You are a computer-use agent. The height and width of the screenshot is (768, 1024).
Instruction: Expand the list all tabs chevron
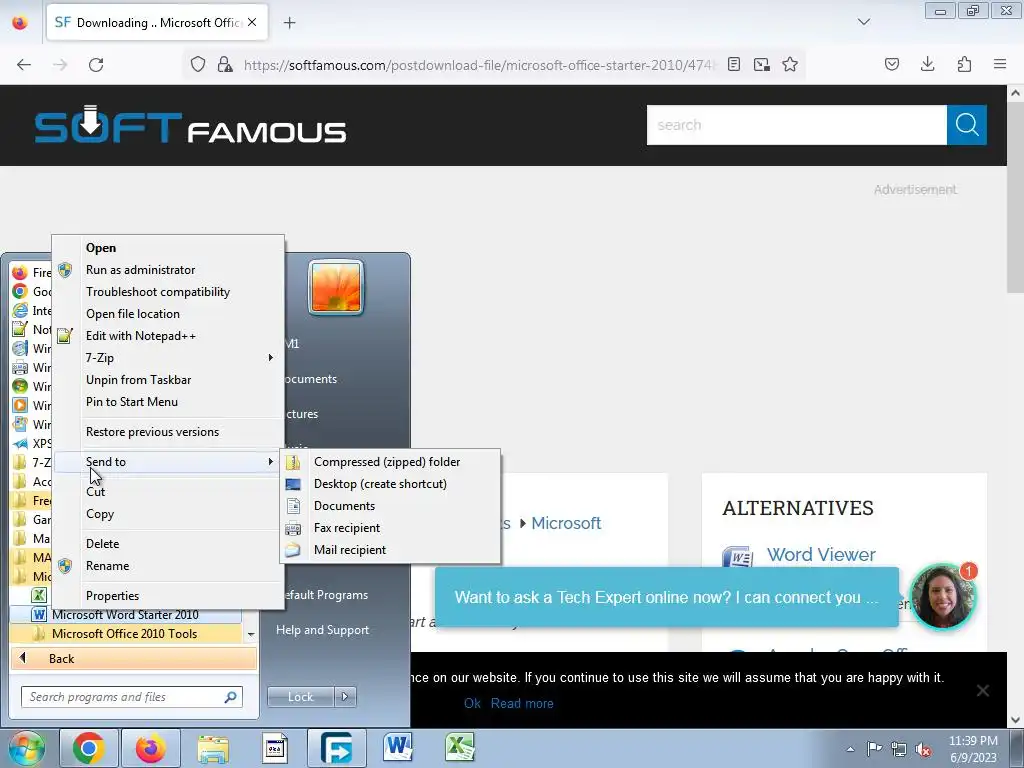pos(864,22)
